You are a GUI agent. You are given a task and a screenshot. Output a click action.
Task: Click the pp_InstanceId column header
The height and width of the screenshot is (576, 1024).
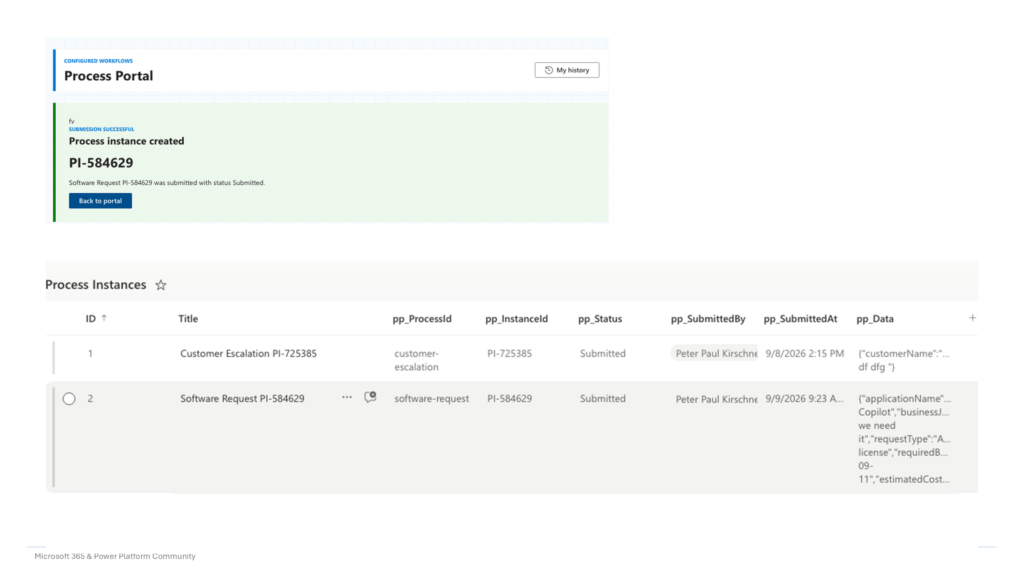pyautogui.click(x=516, y=319)
